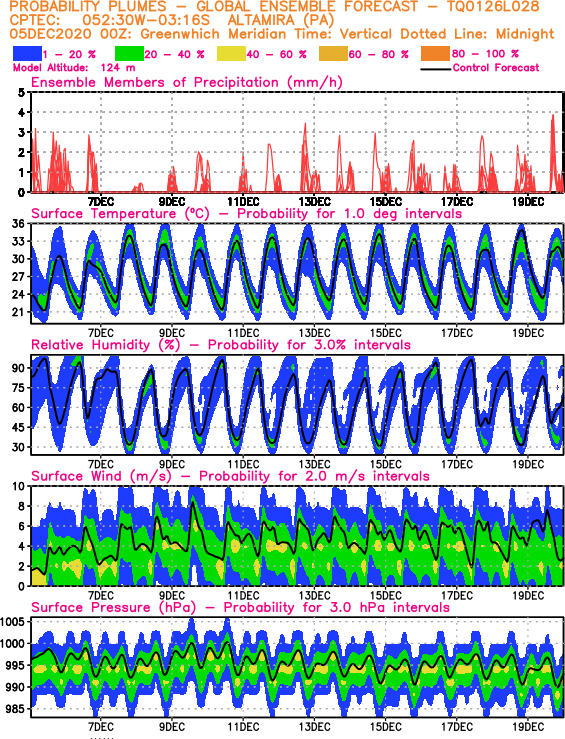Click the Ensemble Members of Precipitation title
Viewport: 565px width, 739px height.
187,83
